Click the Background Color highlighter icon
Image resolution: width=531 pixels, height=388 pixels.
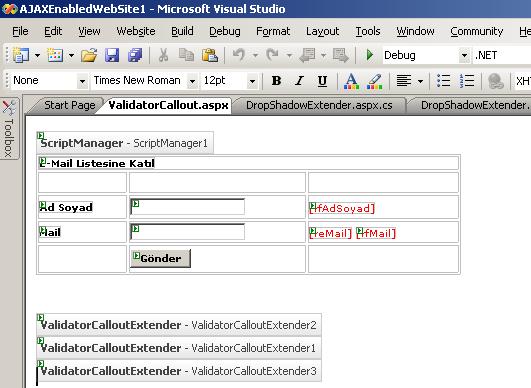[375, 81]
